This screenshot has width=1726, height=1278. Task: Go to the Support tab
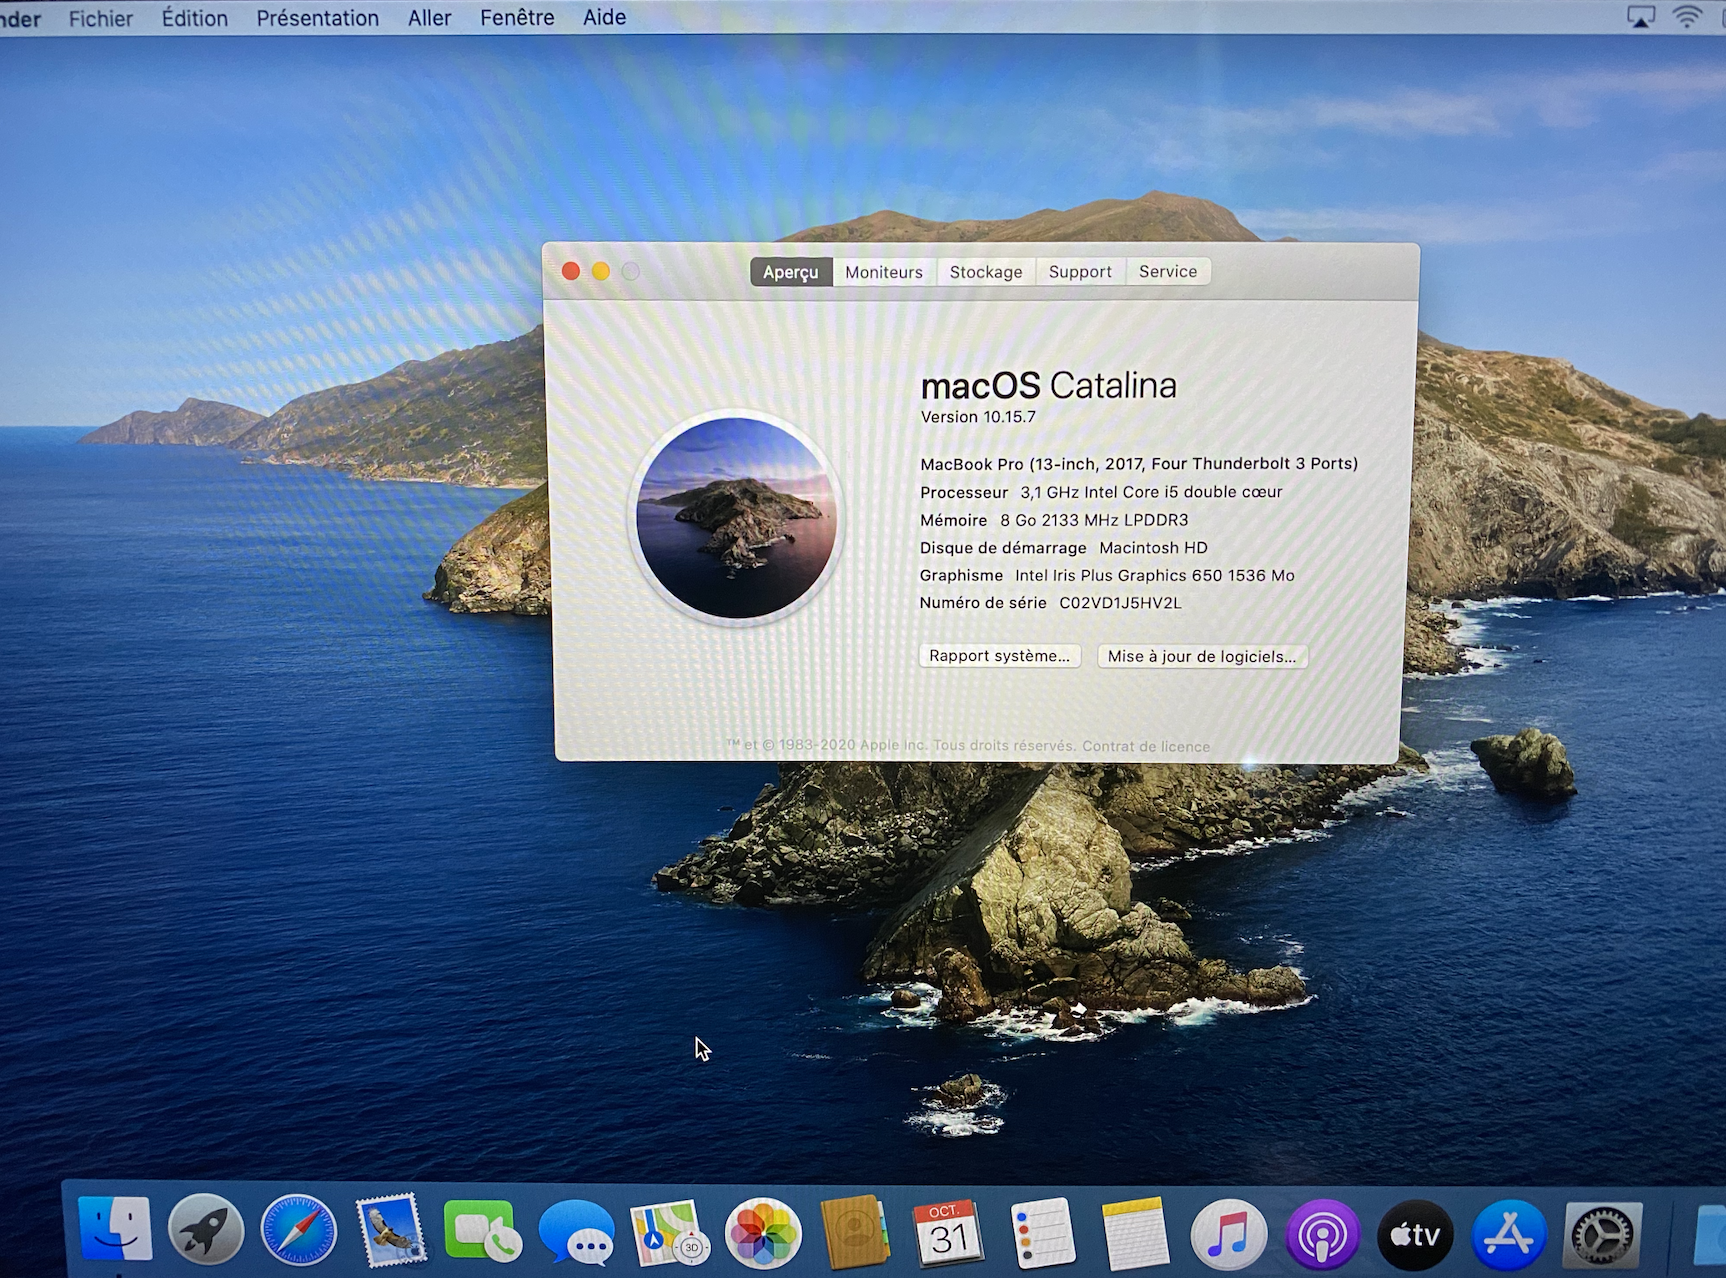pos(1080,272)
